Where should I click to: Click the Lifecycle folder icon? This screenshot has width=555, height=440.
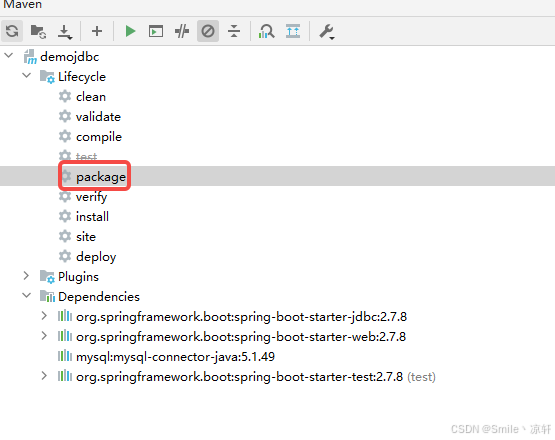(47, 76)
